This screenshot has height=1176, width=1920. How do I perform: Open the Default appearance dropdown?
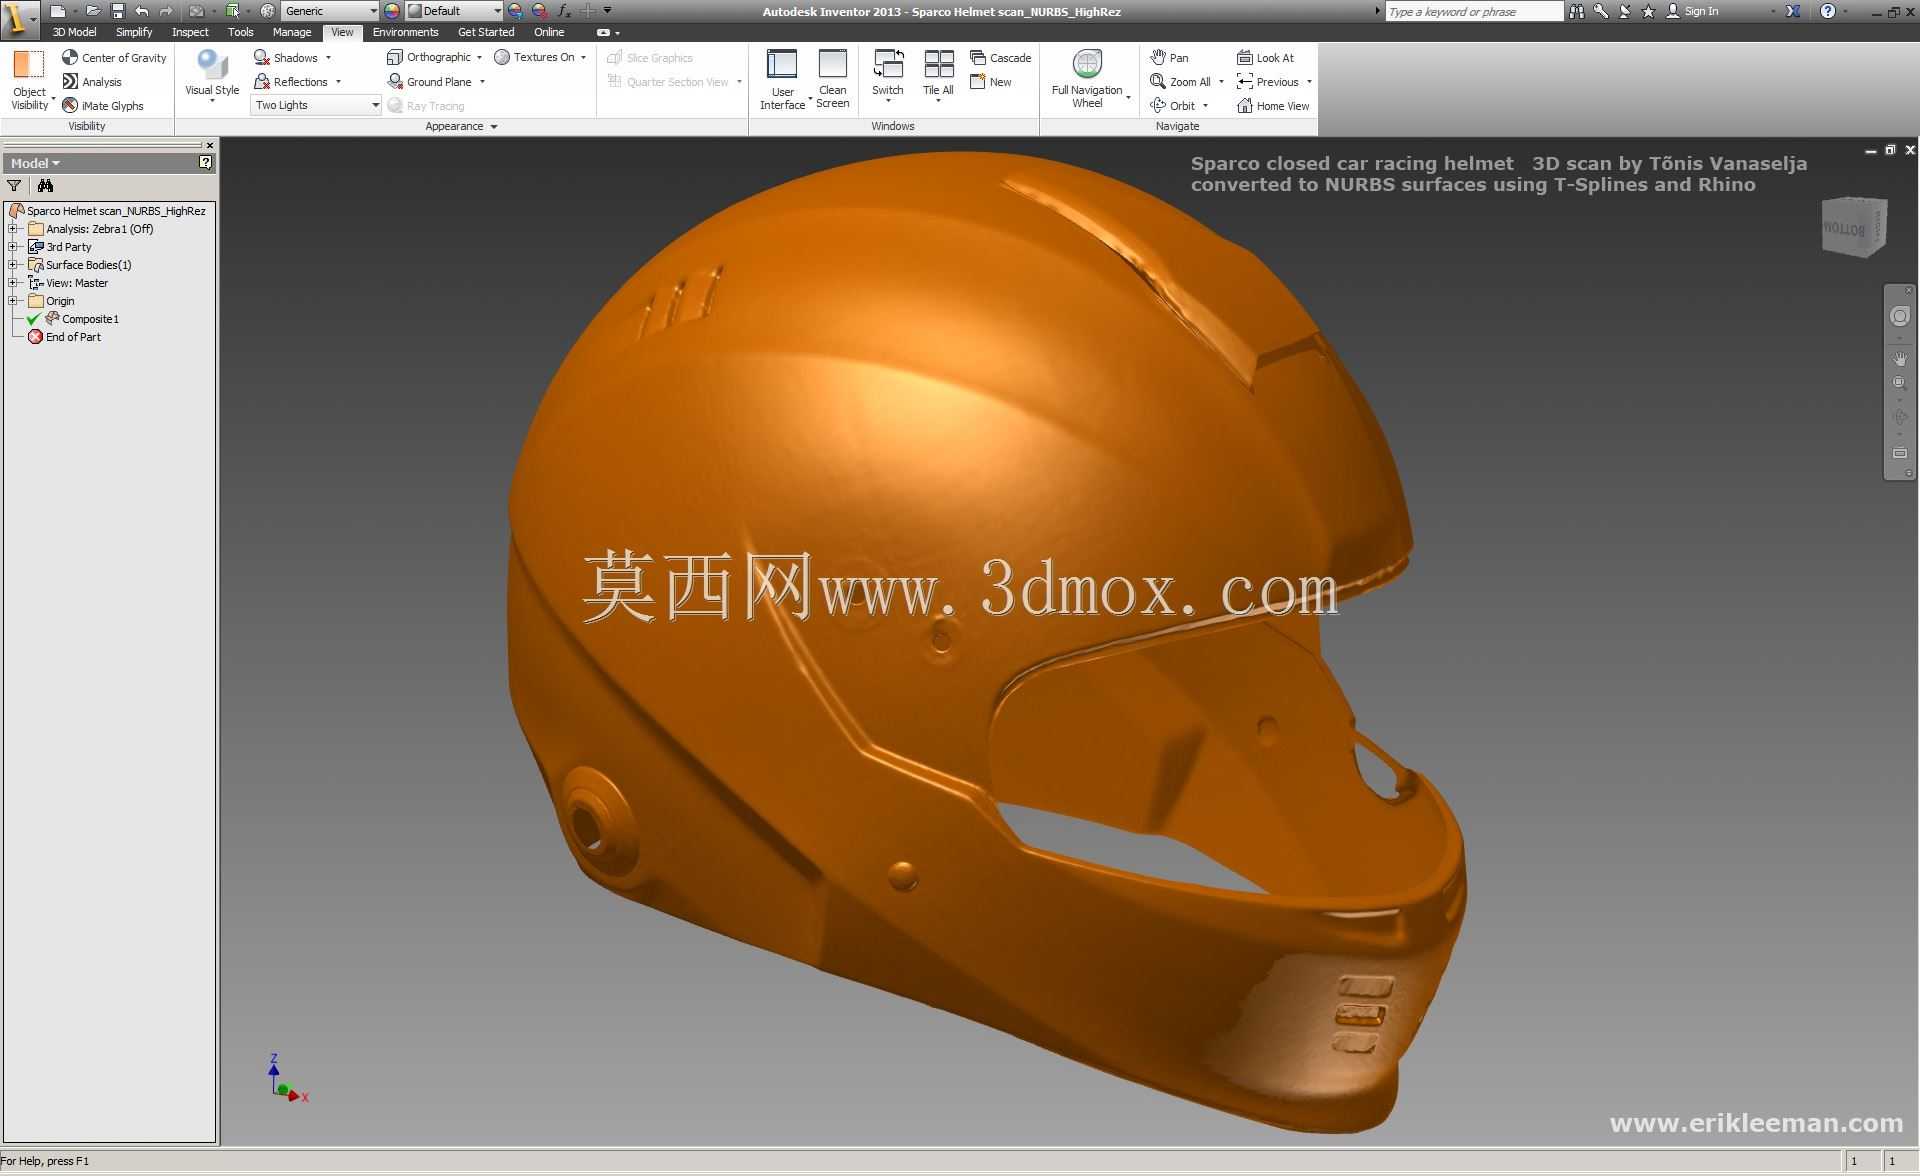454,11
